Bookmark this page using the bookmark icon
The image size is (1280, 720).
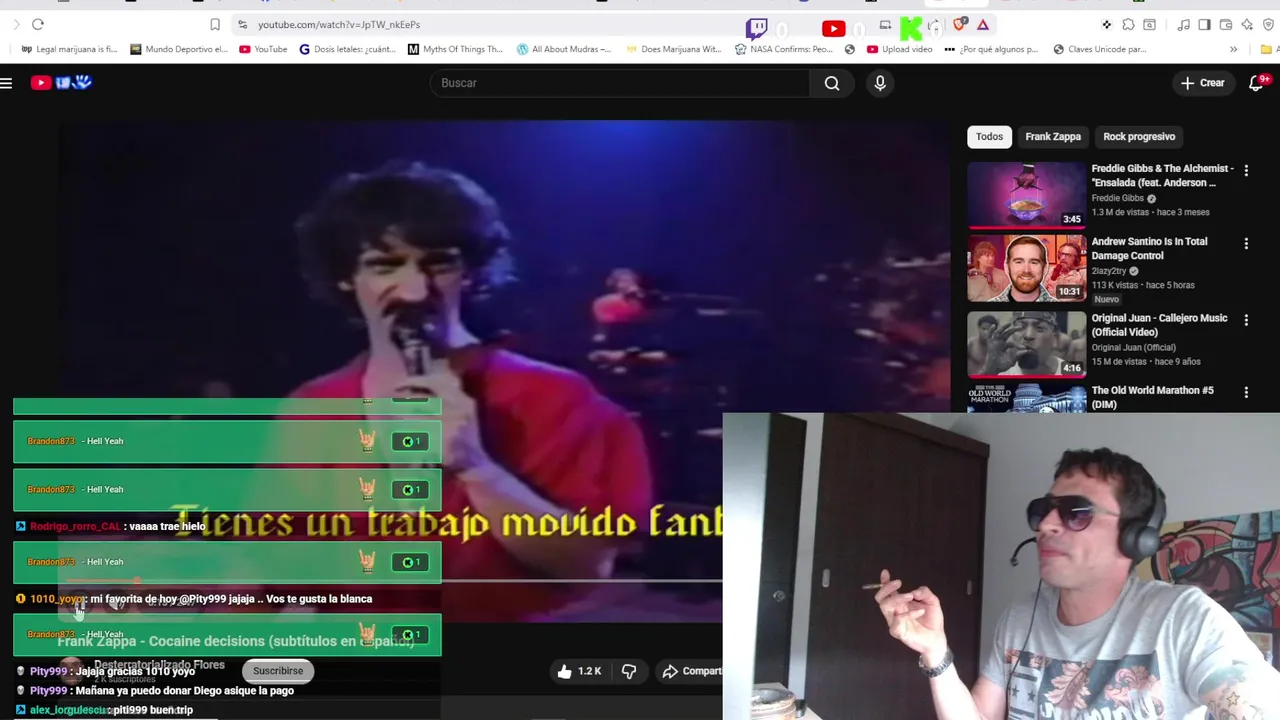coord(215,24)
